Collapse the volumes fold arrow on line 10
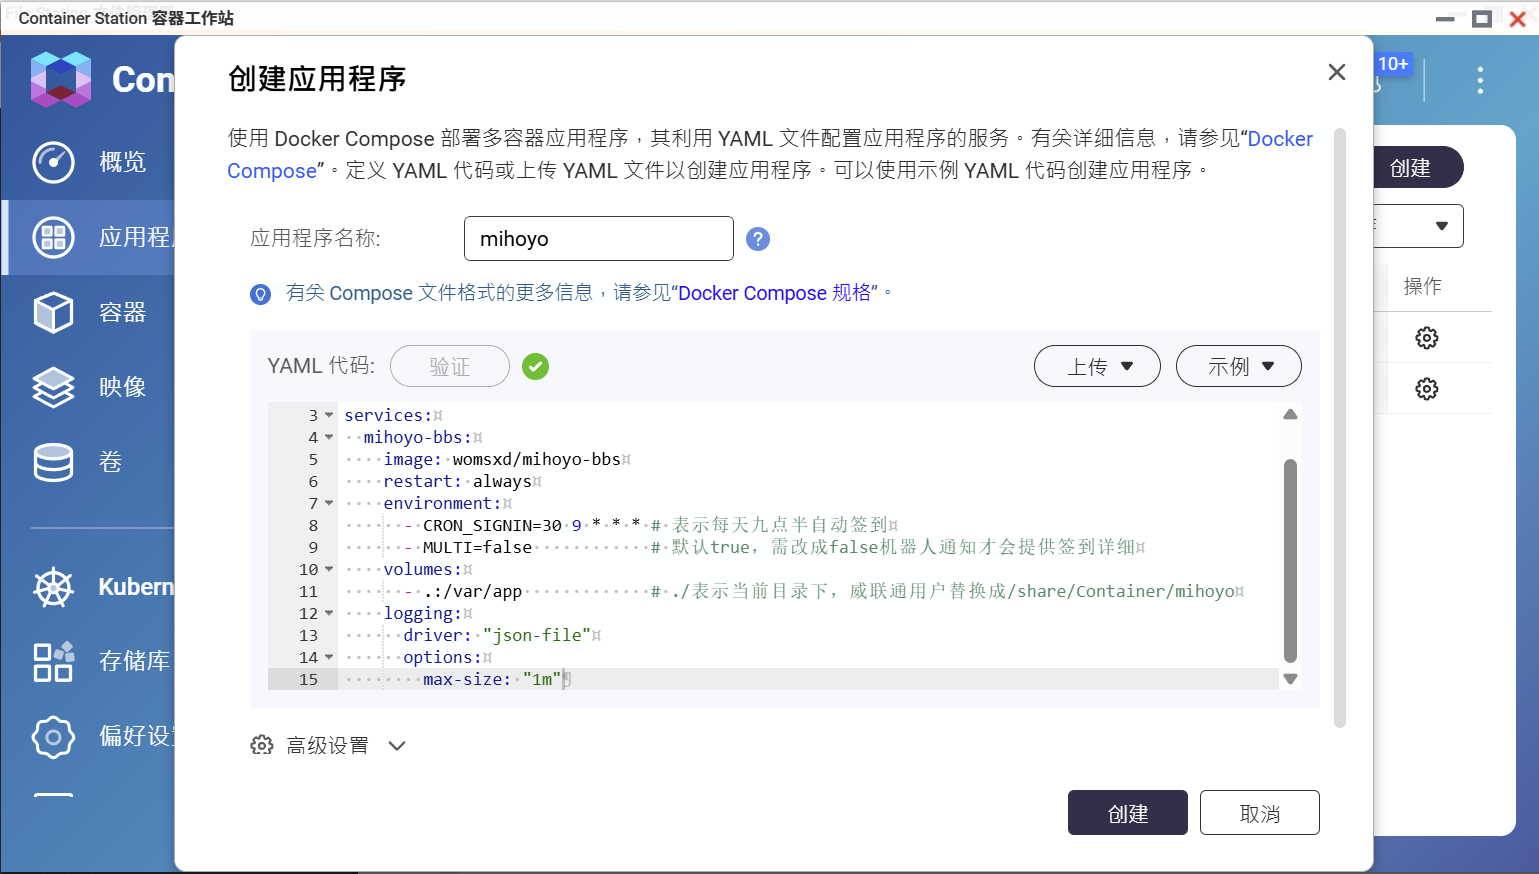This screenshot has width=1539, height=874. 329,569
